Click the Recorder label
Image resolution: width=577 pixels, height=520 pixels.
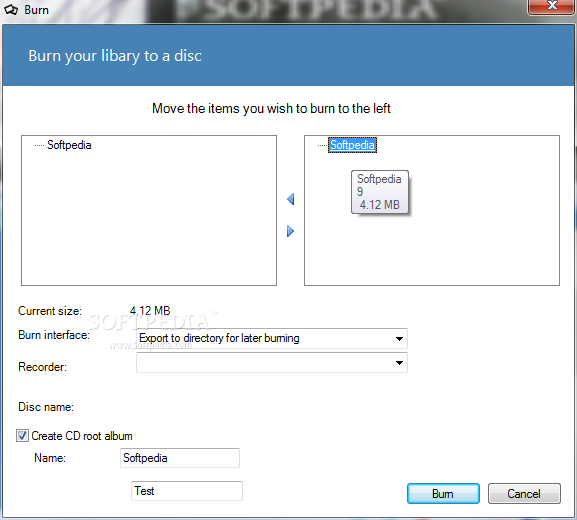pyautogui.click(x=42, y=367)
